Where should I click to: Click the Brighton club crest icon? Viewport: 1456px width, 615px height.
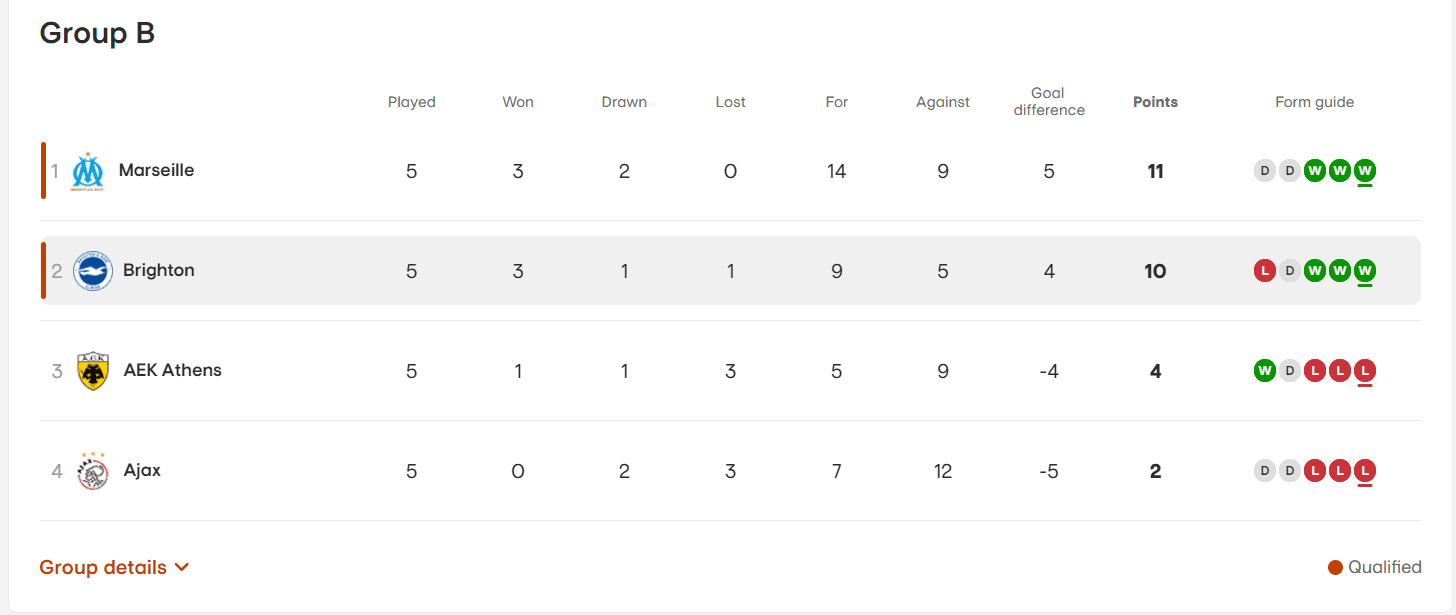93,271
